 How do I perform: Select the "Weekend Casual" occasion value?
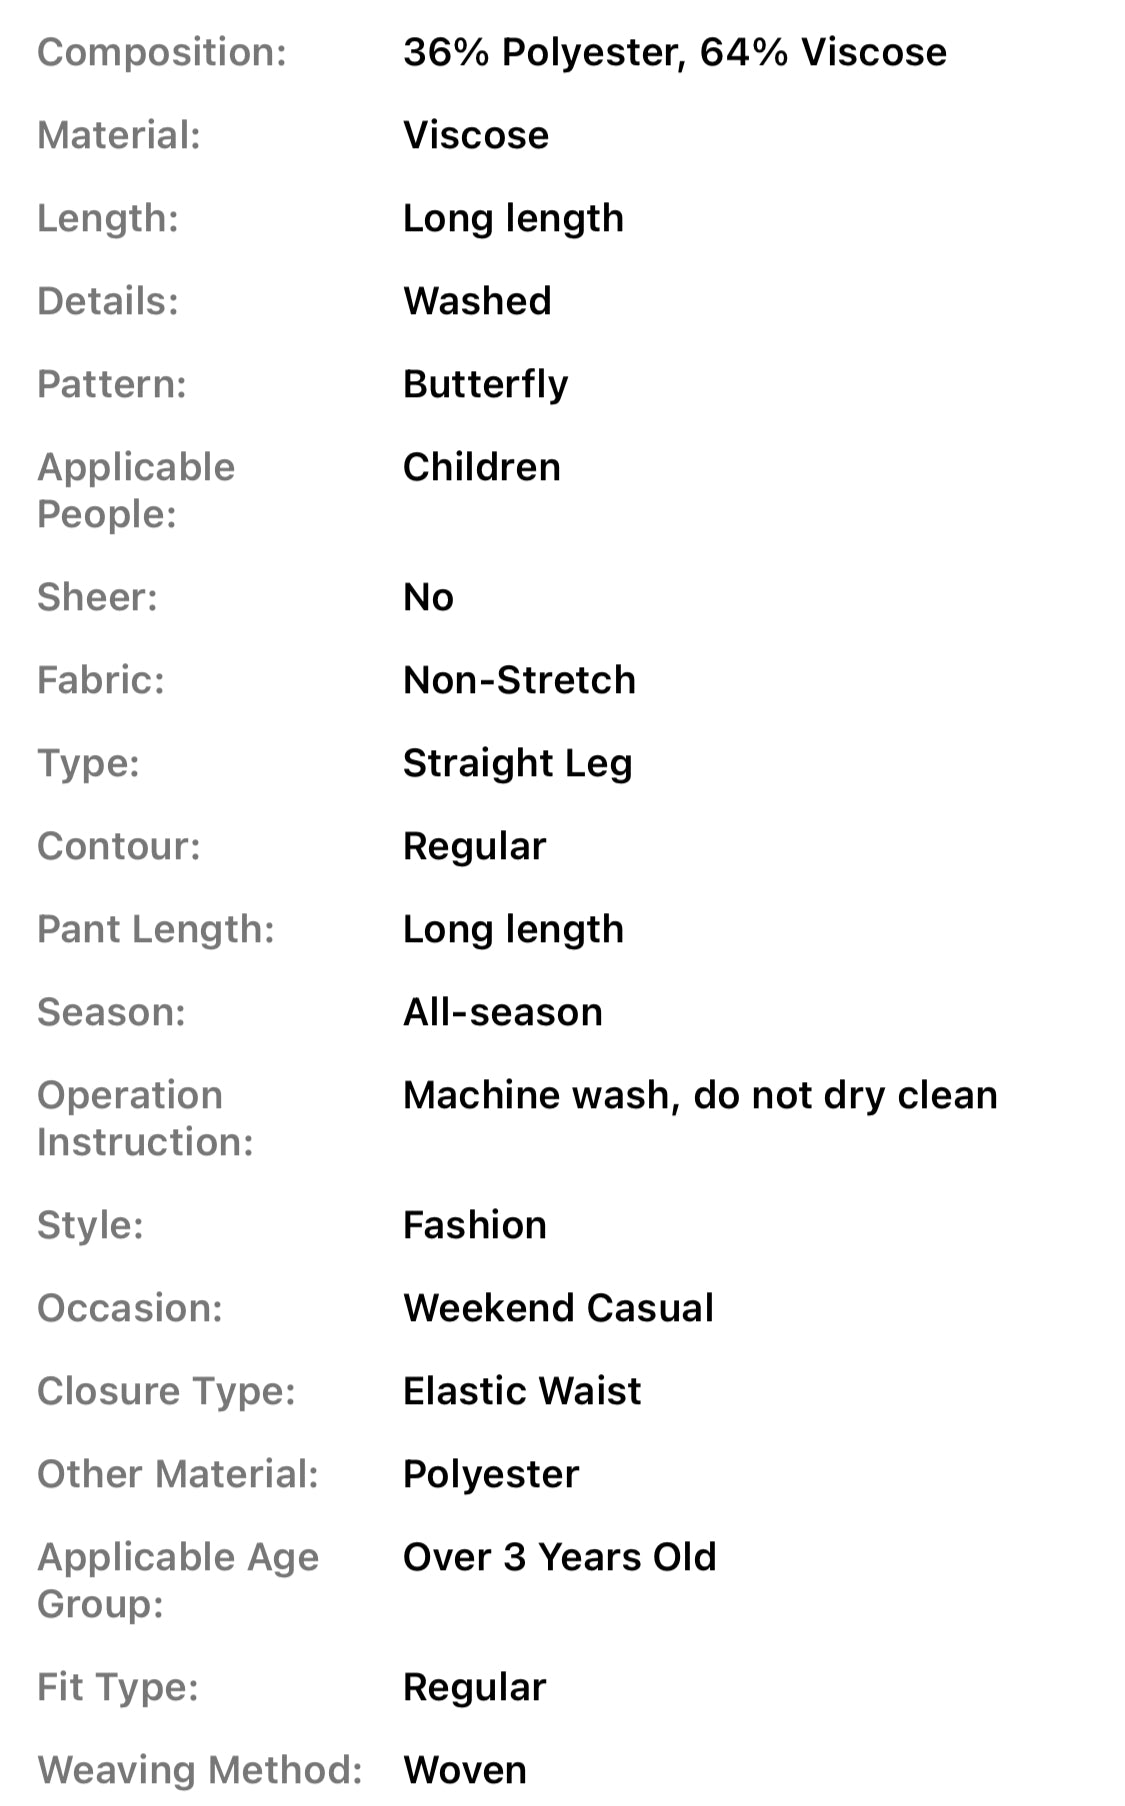(558, 1309)
